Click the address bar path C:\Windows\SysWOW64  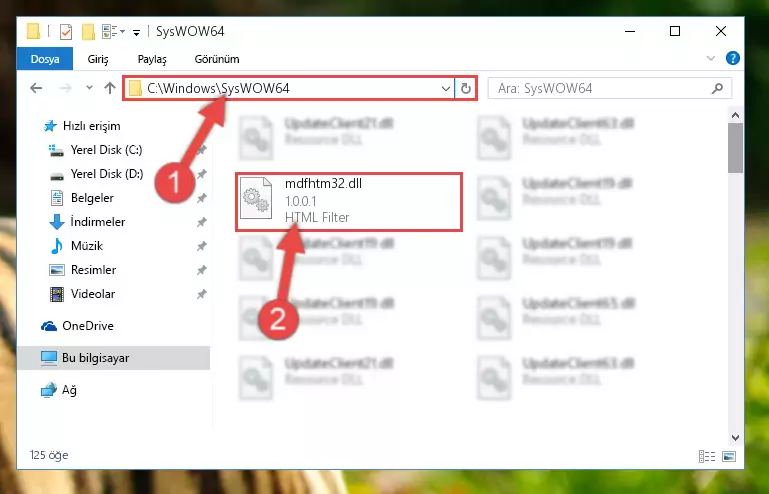point(218,88)
